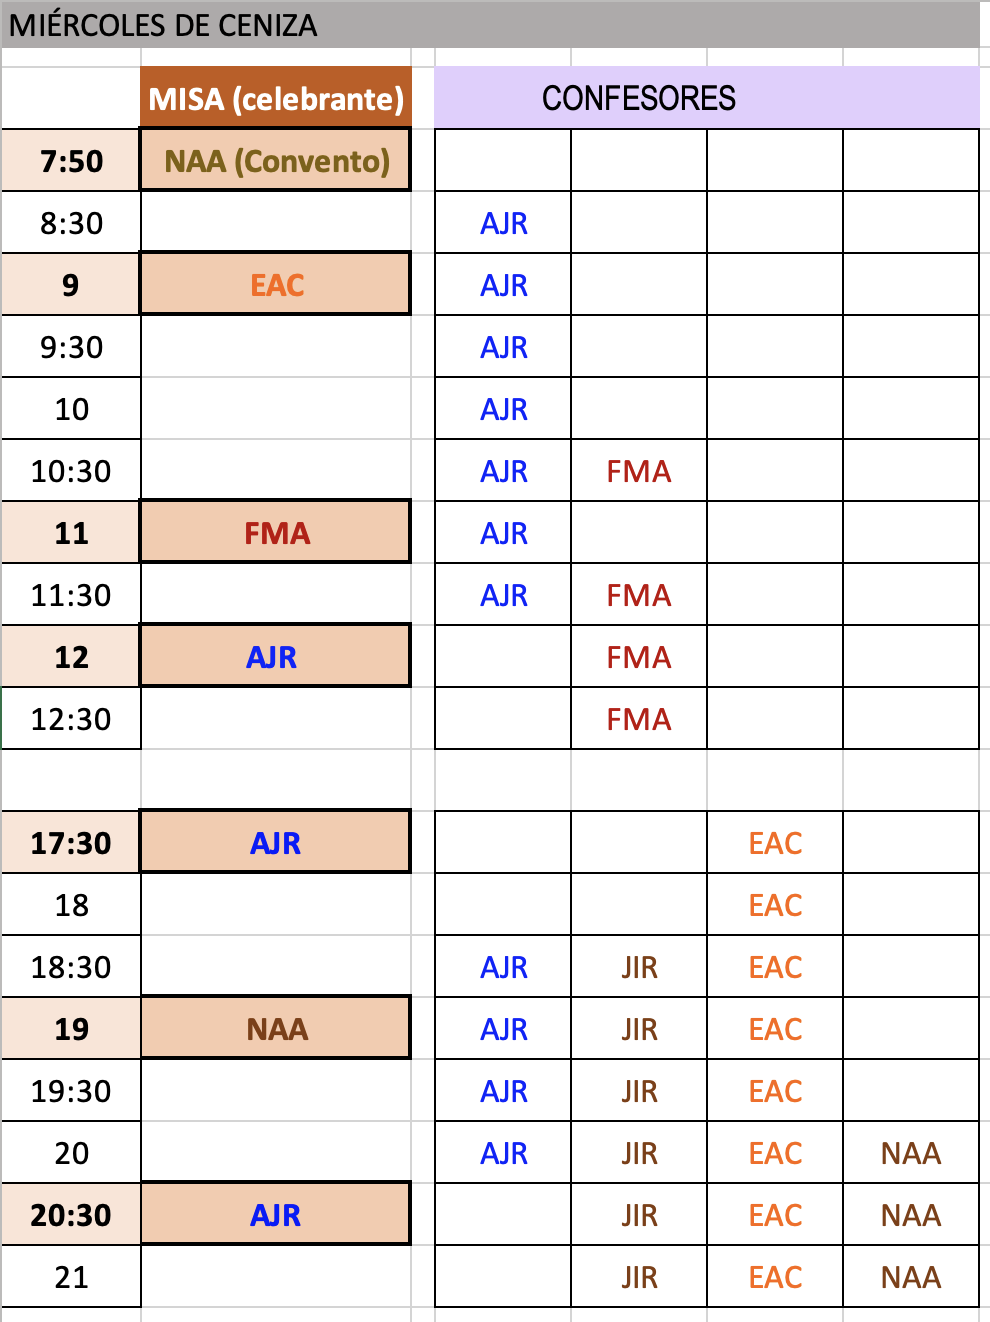Click the 7:50 time cell

71,161
